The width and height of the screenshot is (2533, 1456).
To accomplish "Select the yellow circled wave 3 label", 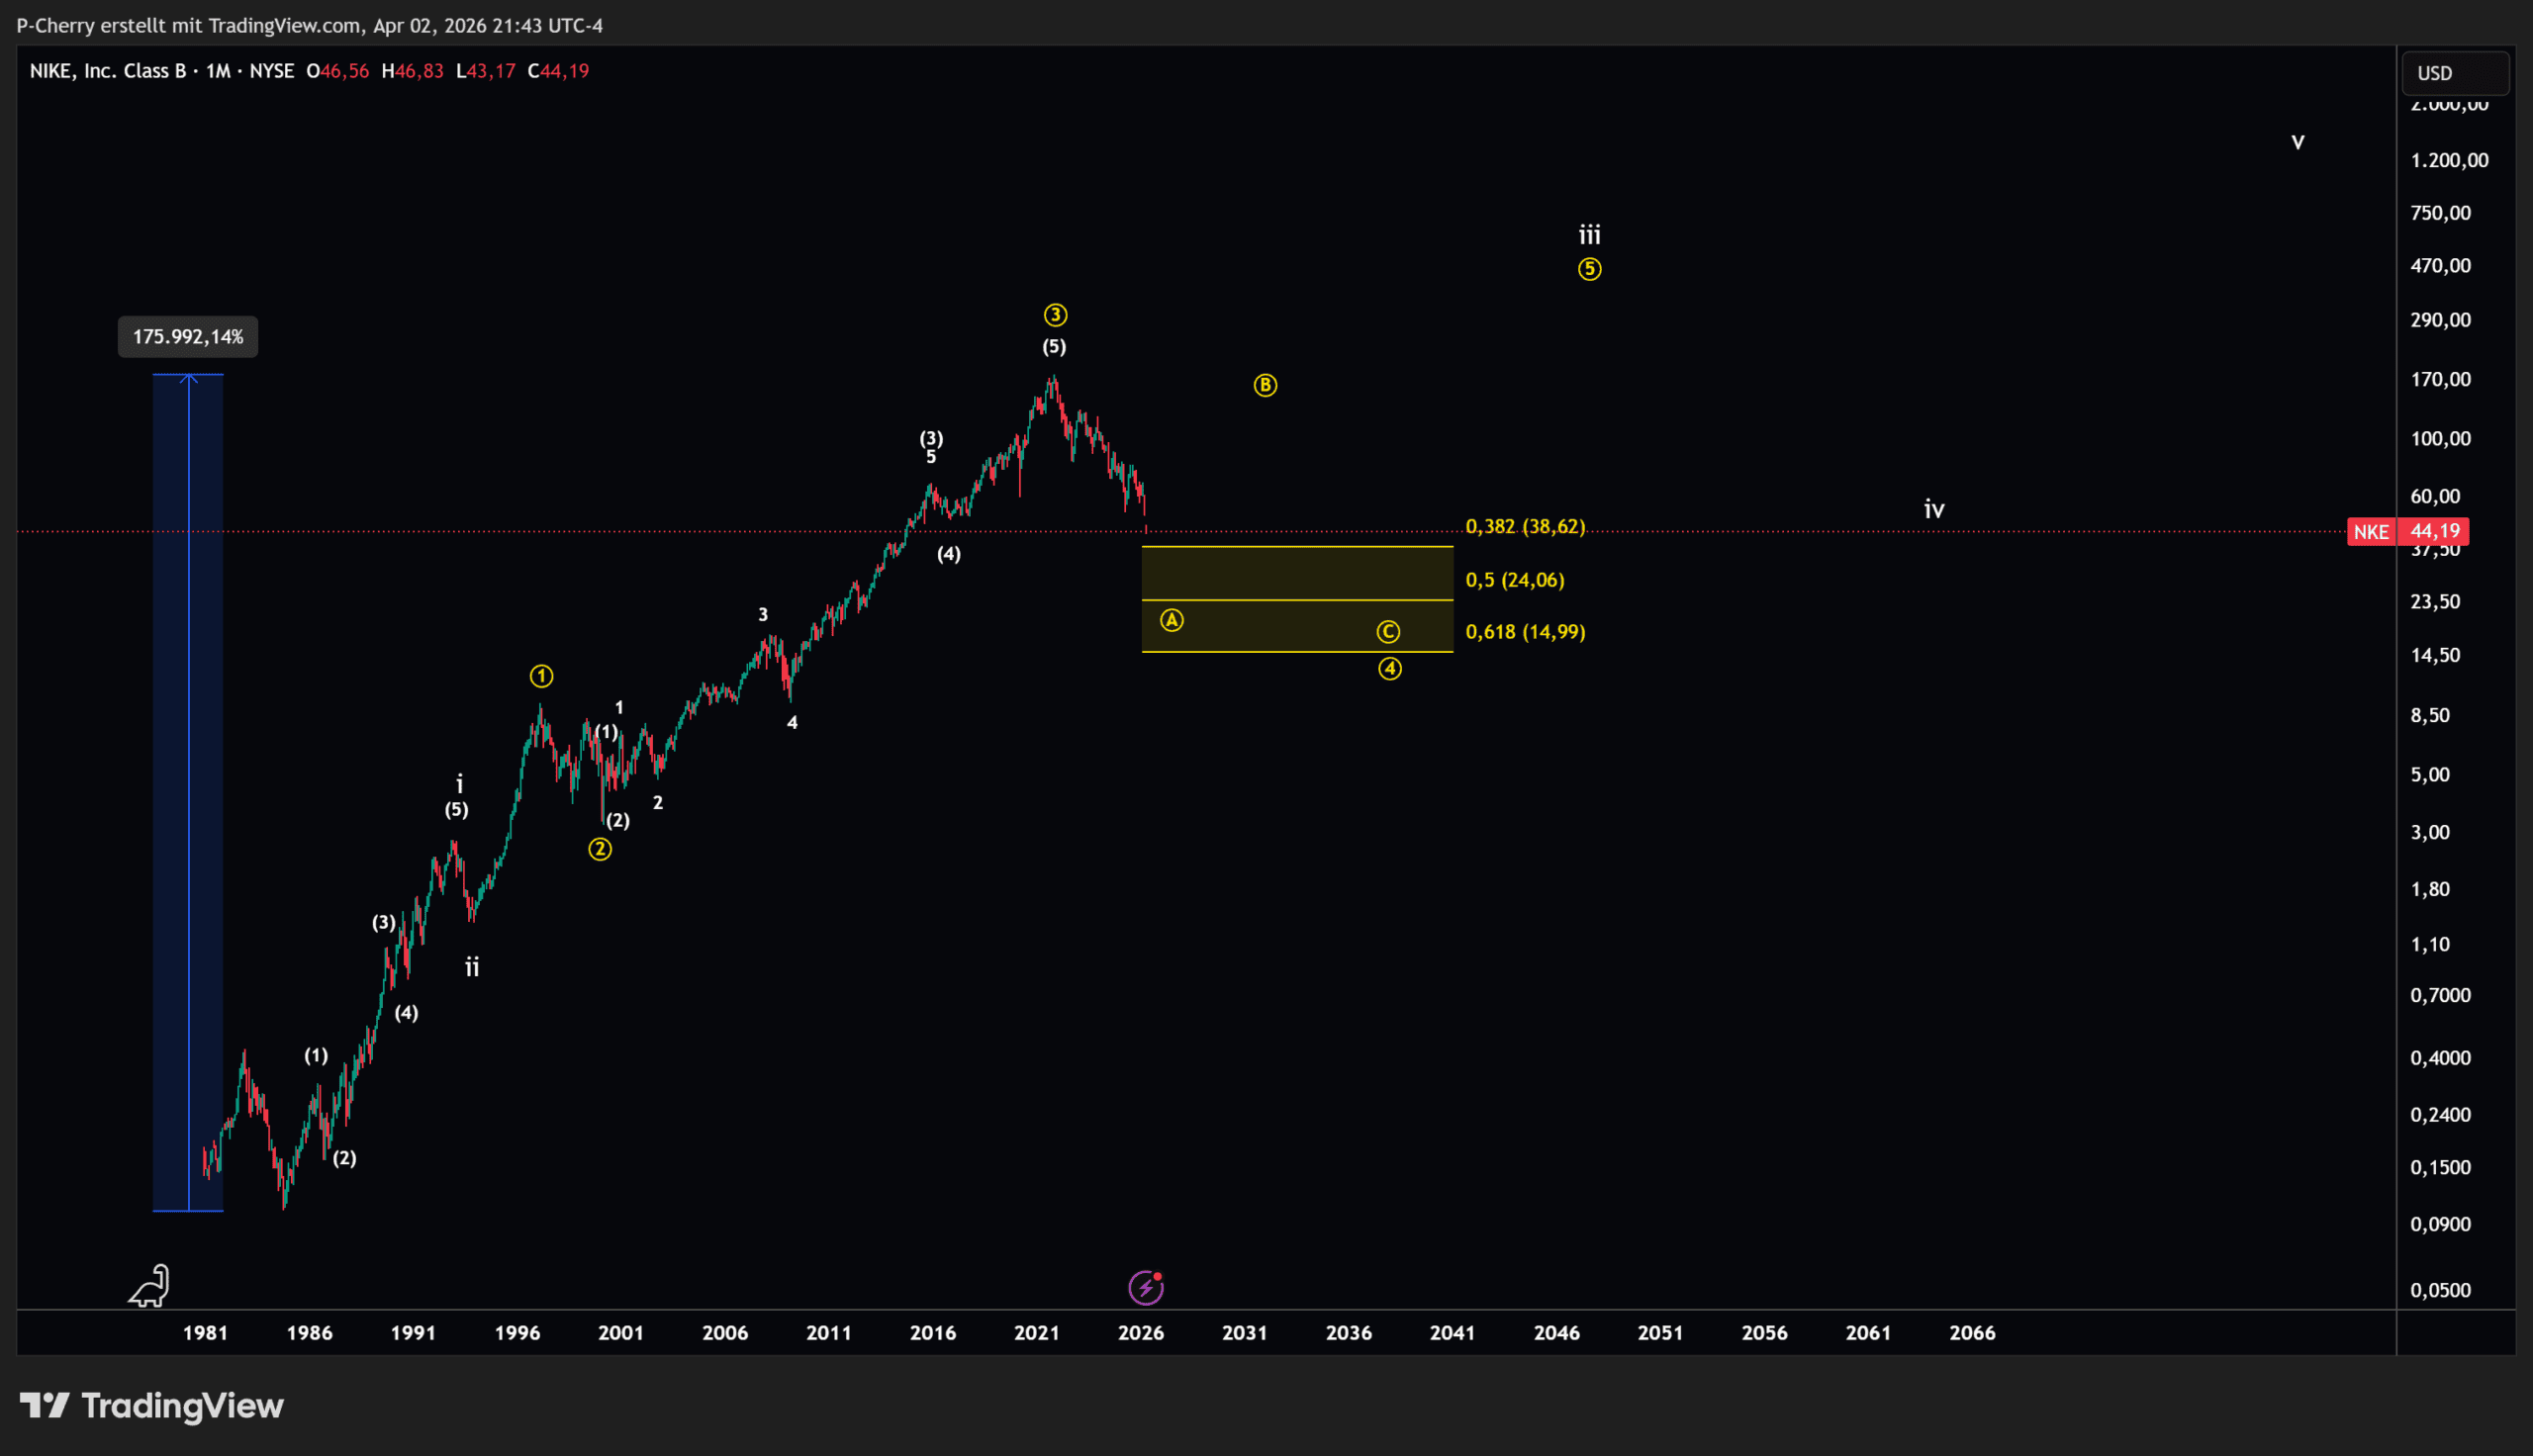I will (x=1055, y=316).
